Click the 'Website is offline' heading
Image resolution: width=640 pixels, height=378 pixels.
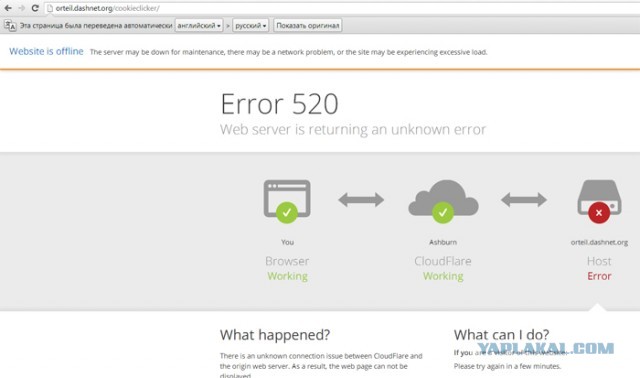tap(46, 51)
